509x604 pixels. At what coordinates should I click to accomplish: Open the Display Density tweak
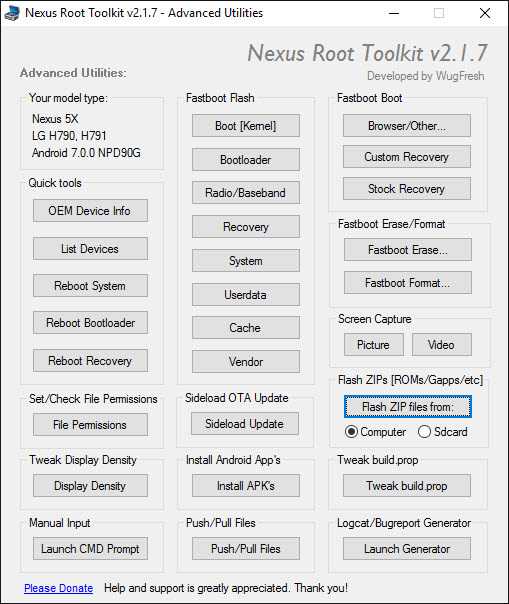coord(90,486)
